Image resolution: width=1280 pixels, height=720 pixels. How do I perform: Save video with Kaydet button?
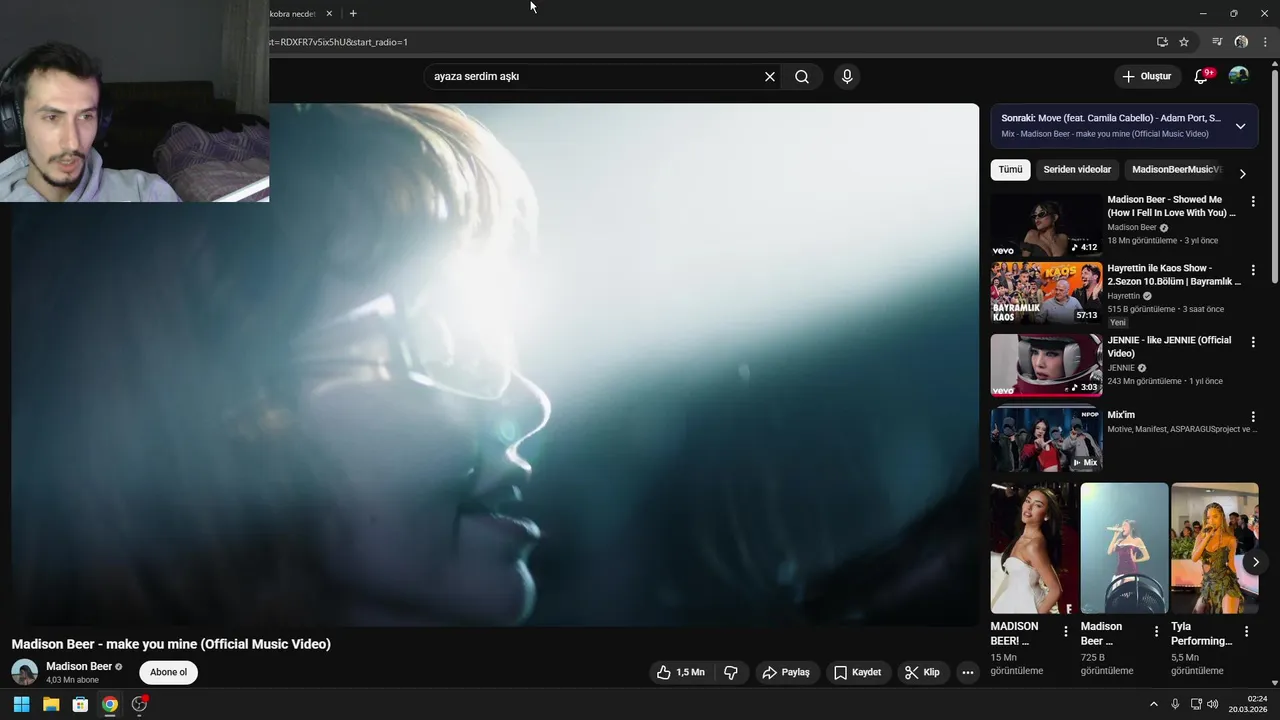coord(858,673)
